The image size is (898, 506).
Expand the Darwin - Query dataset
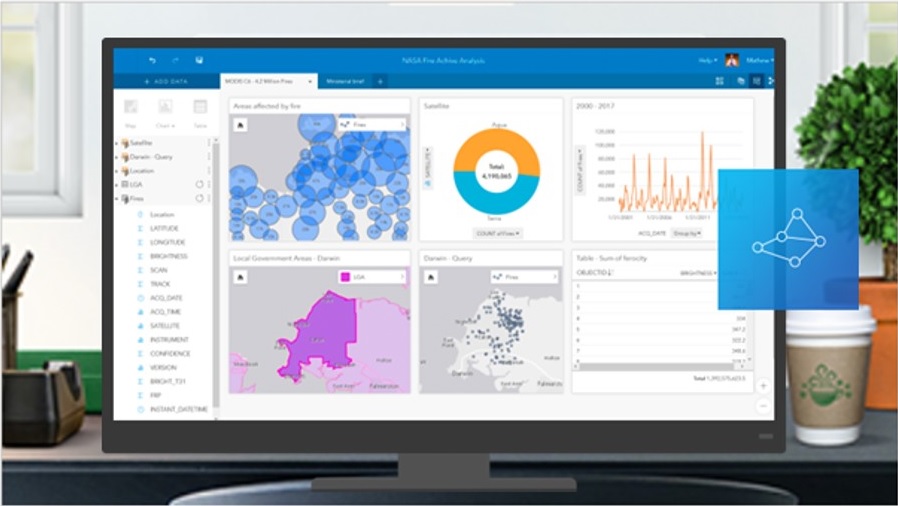[x=117, y=157]
